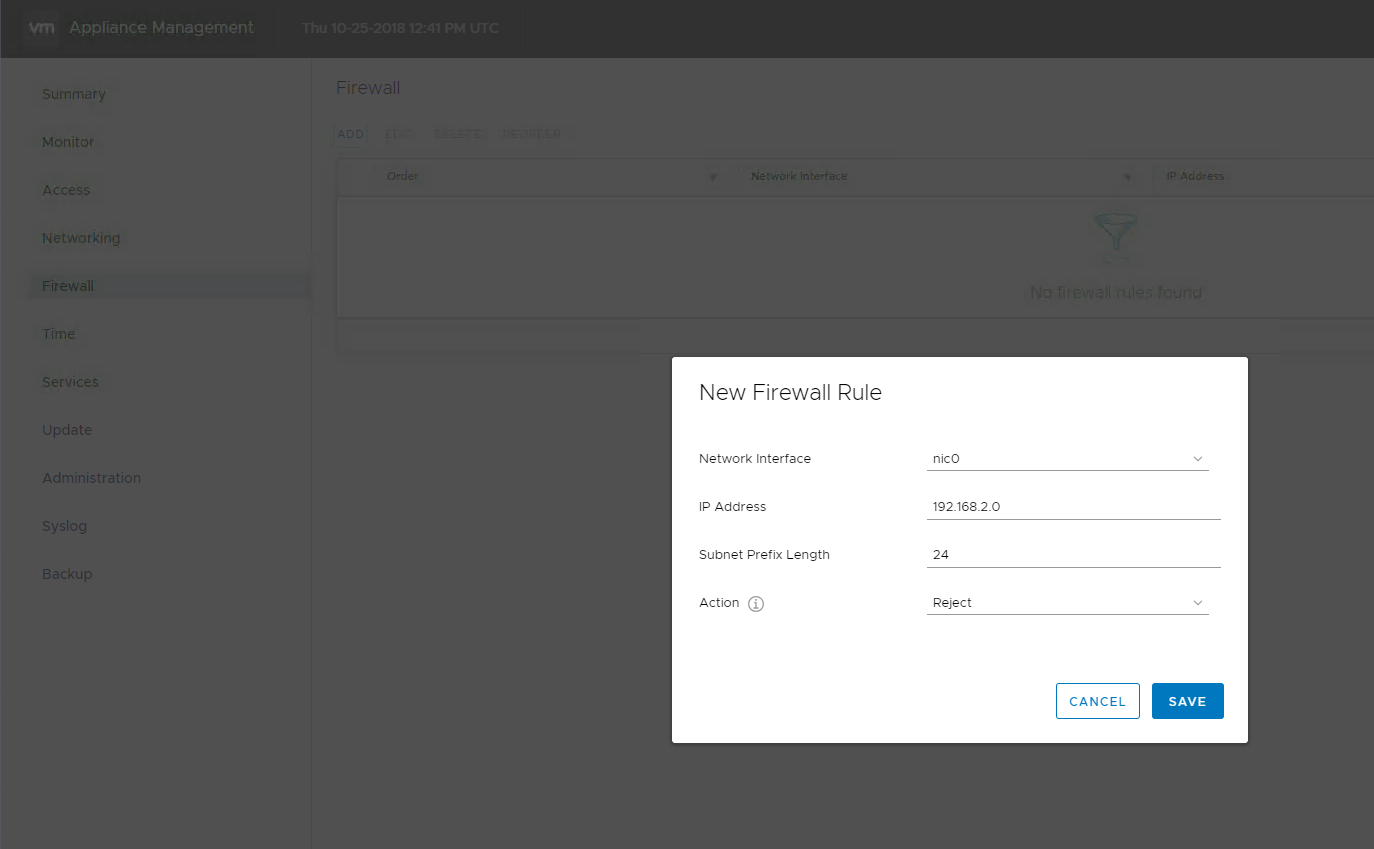Click the vm logo in header
1374x849 pixels.
41,28
